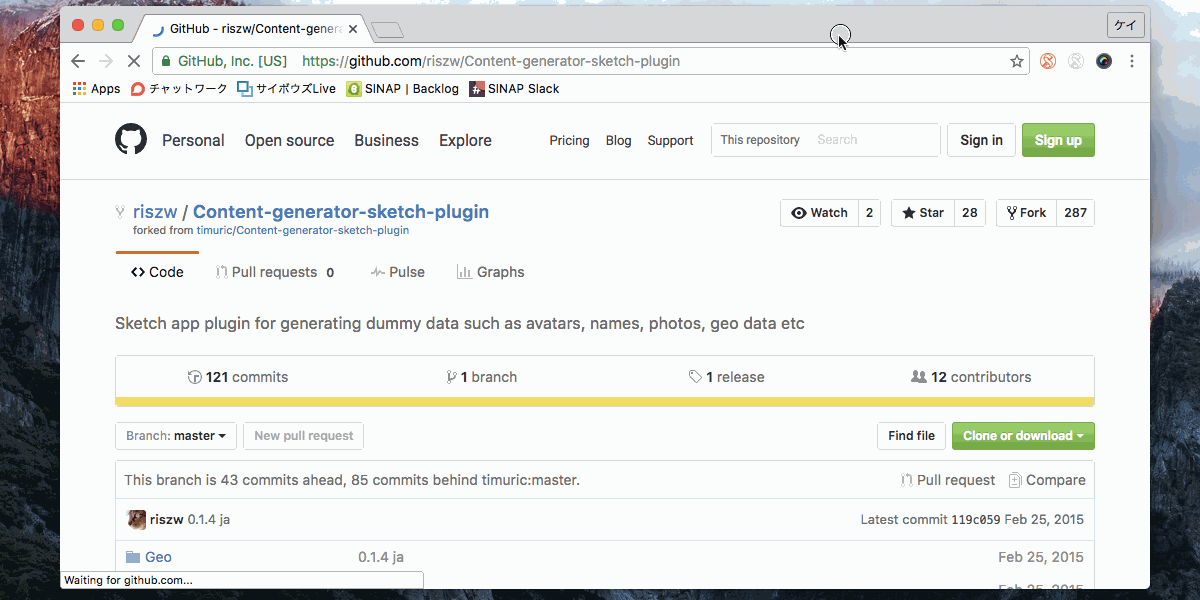Go to Blog page

(x=618, y=141)
